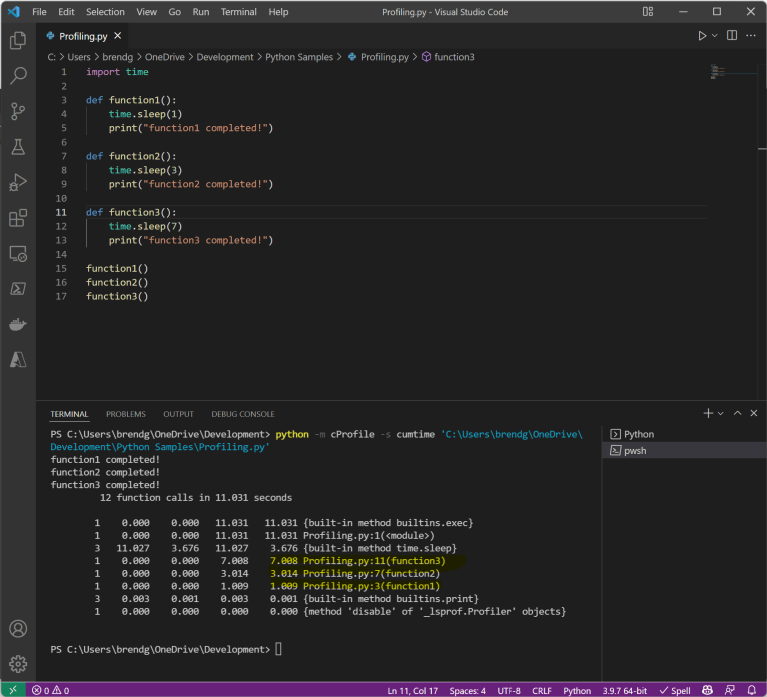Open the Accounts menu icon
The image size is (767, 697).
tap(18, 629)
